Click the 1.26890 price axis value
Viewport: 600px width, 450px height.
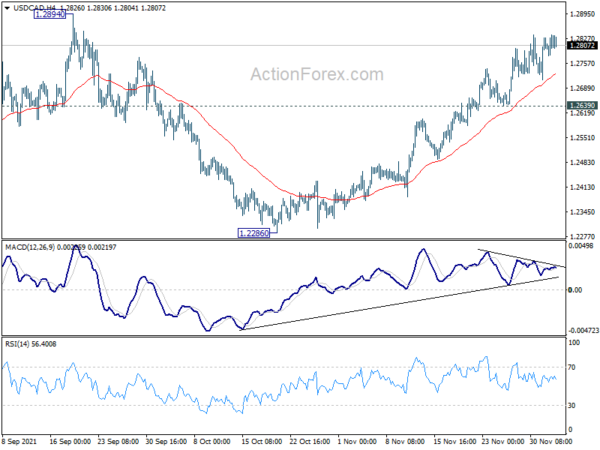pos(583,88)
